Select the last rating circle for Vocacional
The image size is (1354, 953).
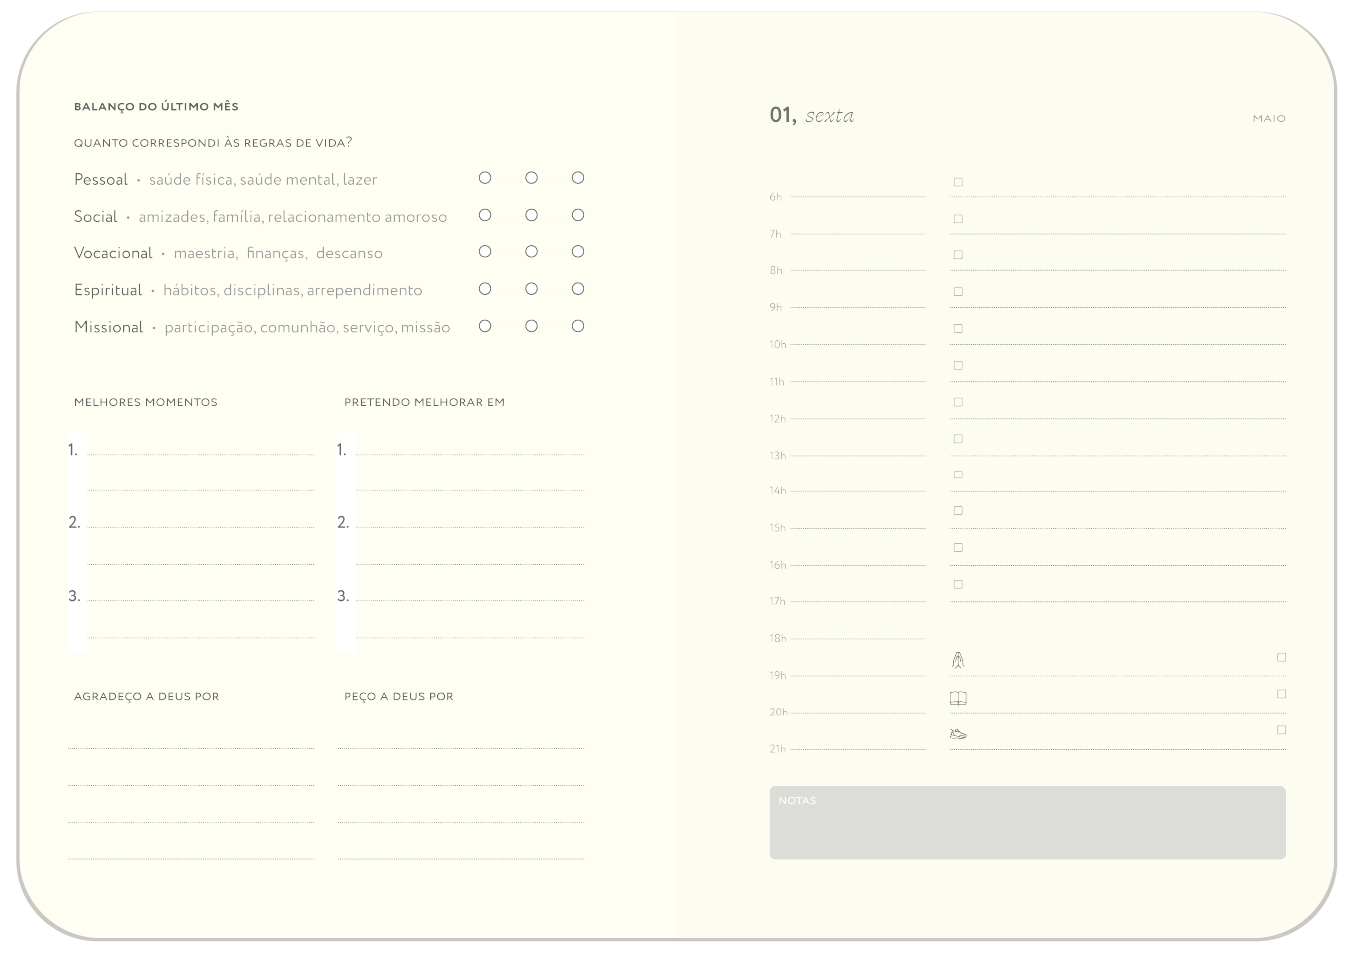(x=578, y=252)
